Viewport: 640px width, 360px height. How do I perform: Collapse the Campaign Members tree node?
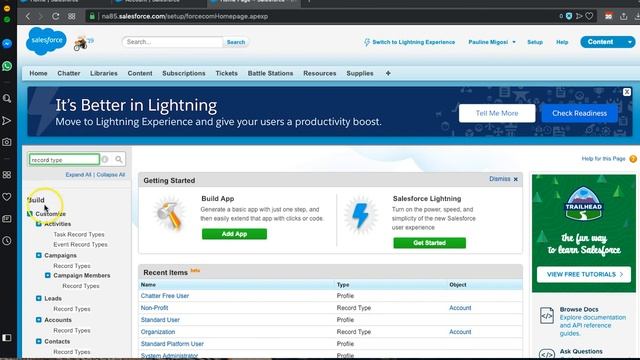pos(48,276)
